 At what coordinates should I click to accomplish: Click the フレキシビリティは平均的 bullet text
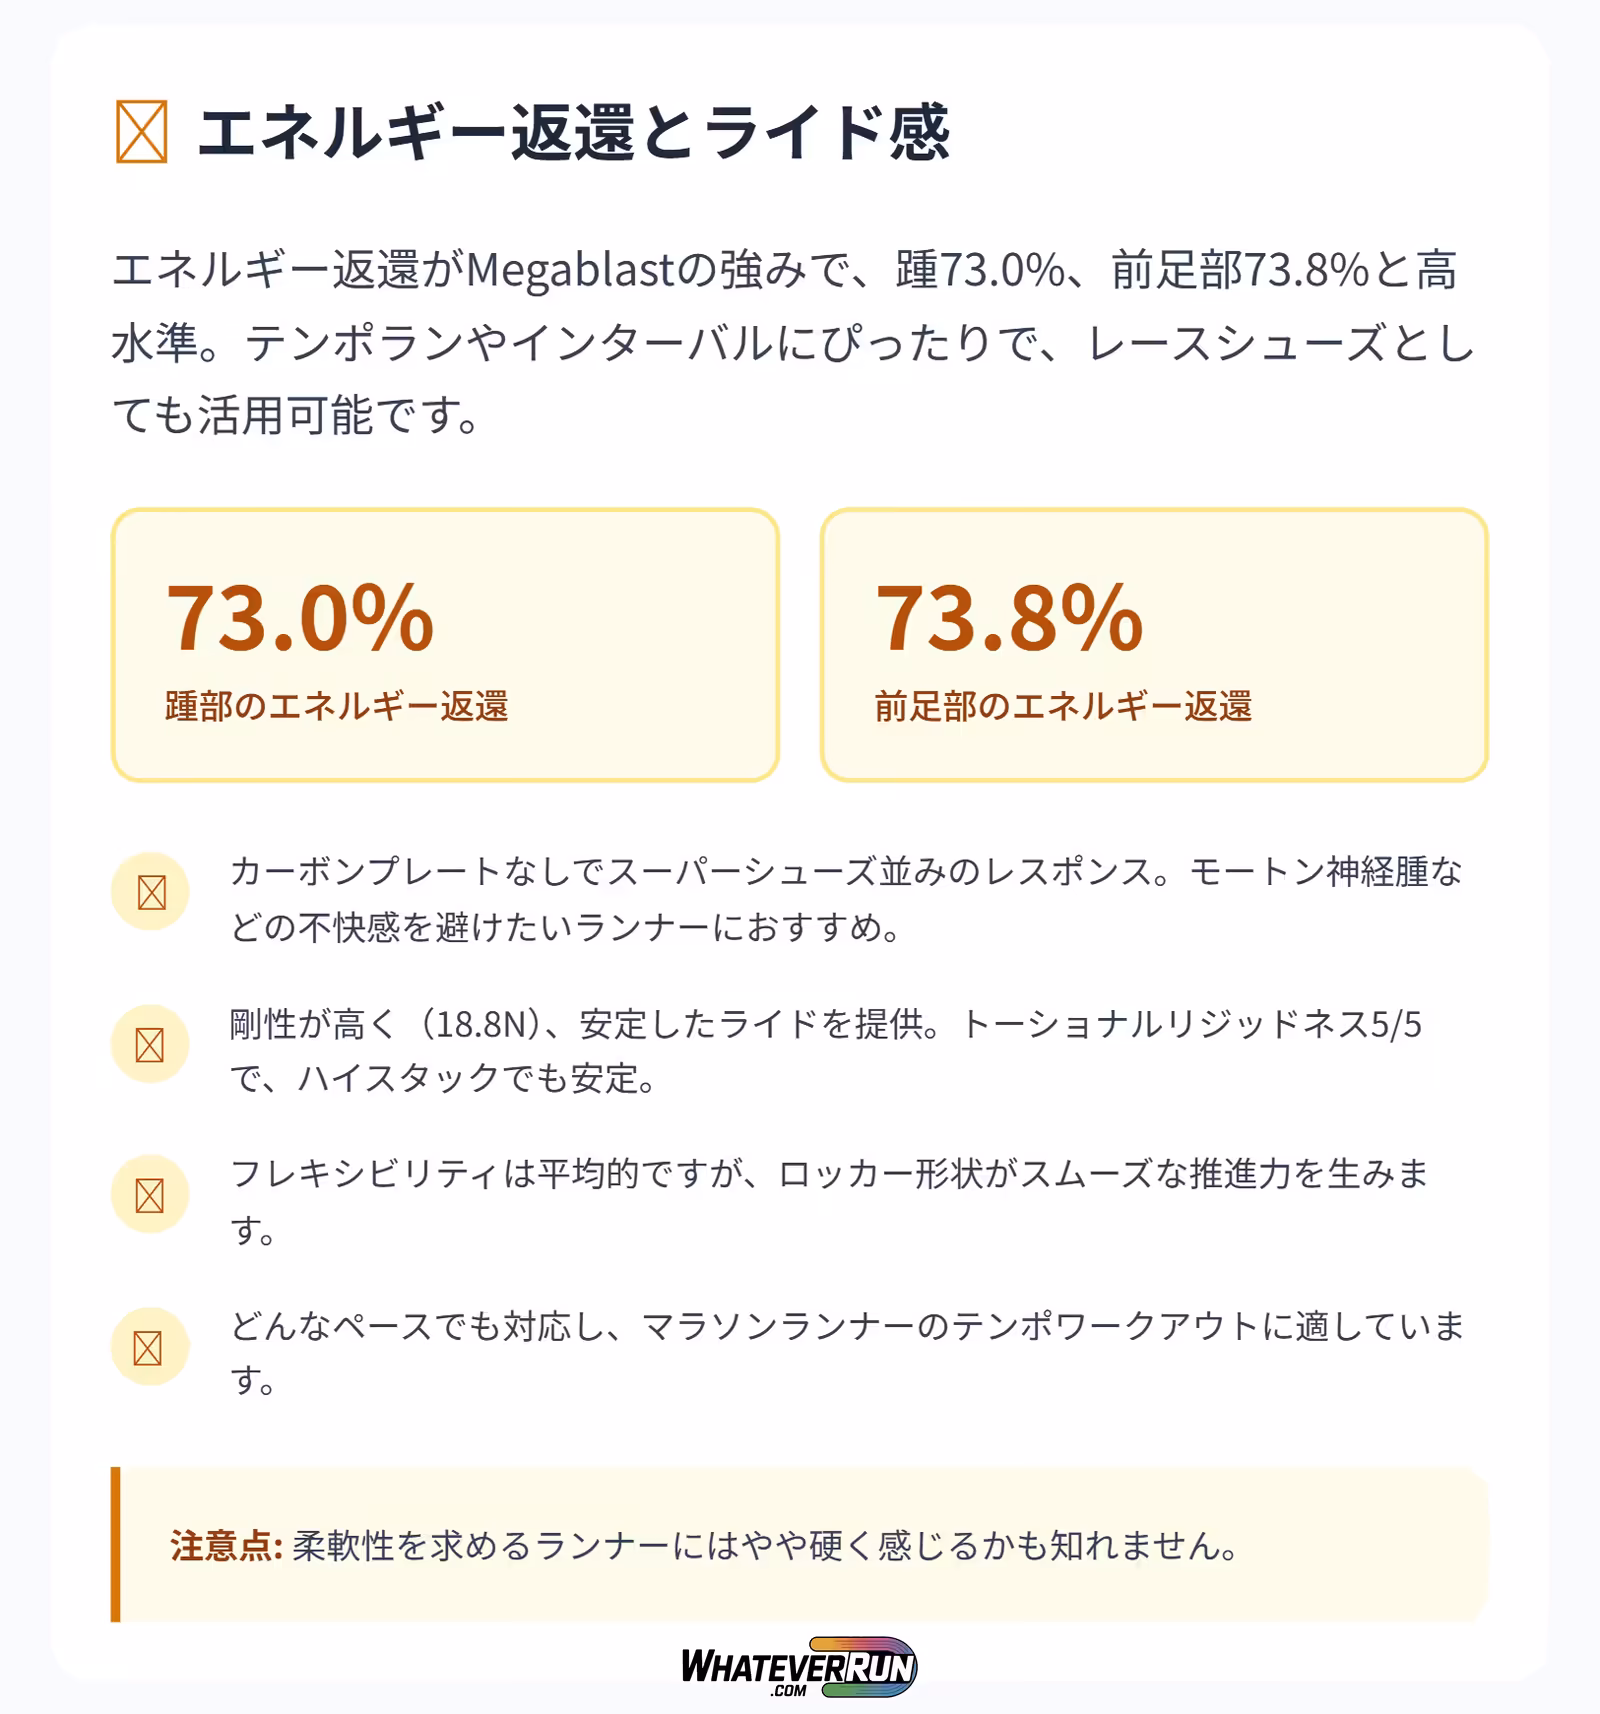[828, 1201]
